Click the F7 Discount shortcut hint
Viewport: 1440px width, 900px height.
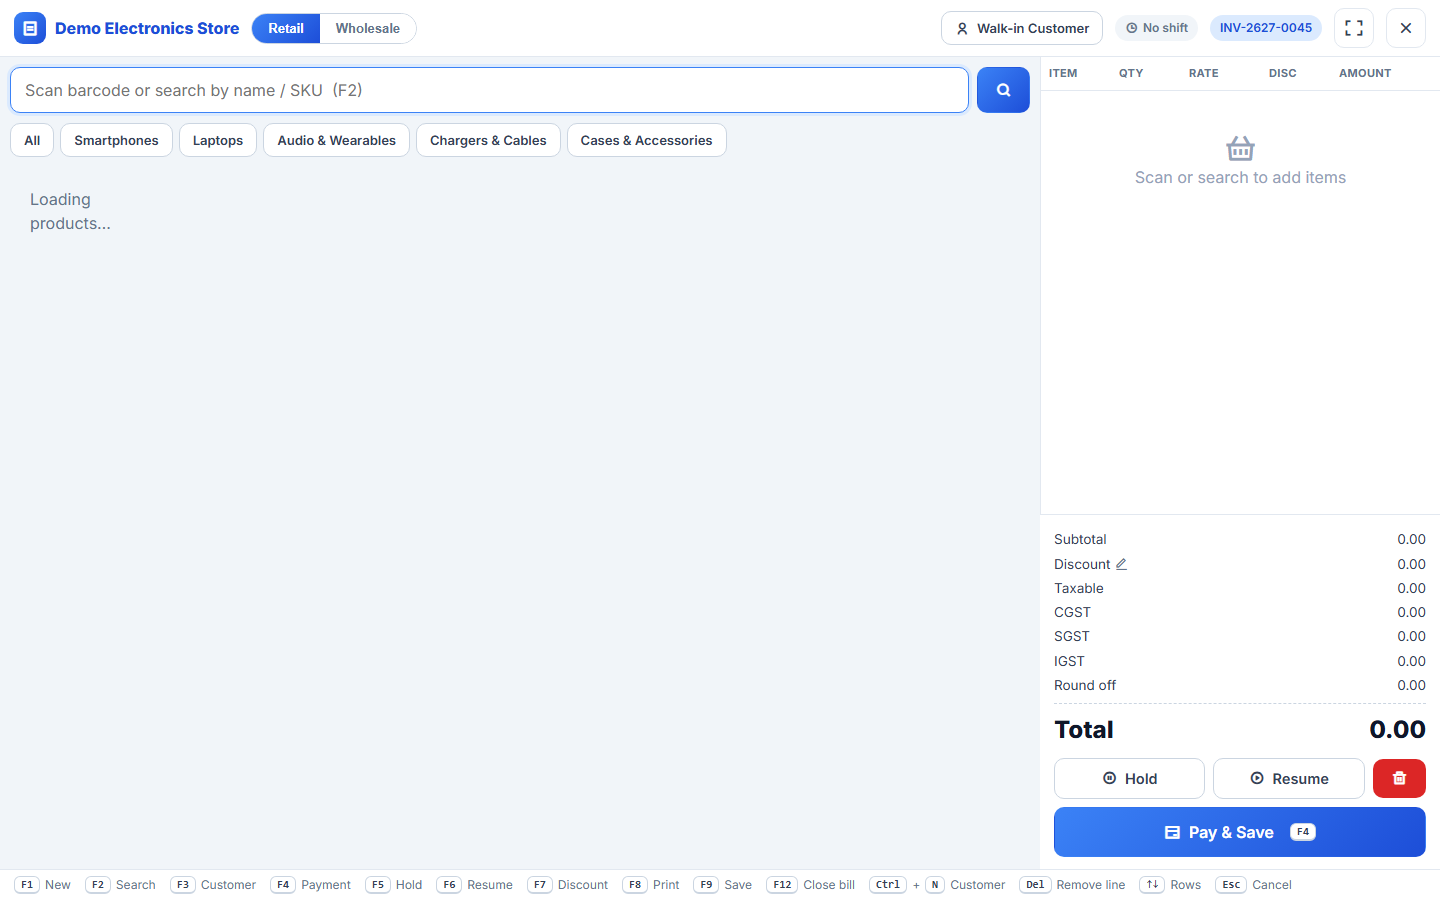[568, 885]
